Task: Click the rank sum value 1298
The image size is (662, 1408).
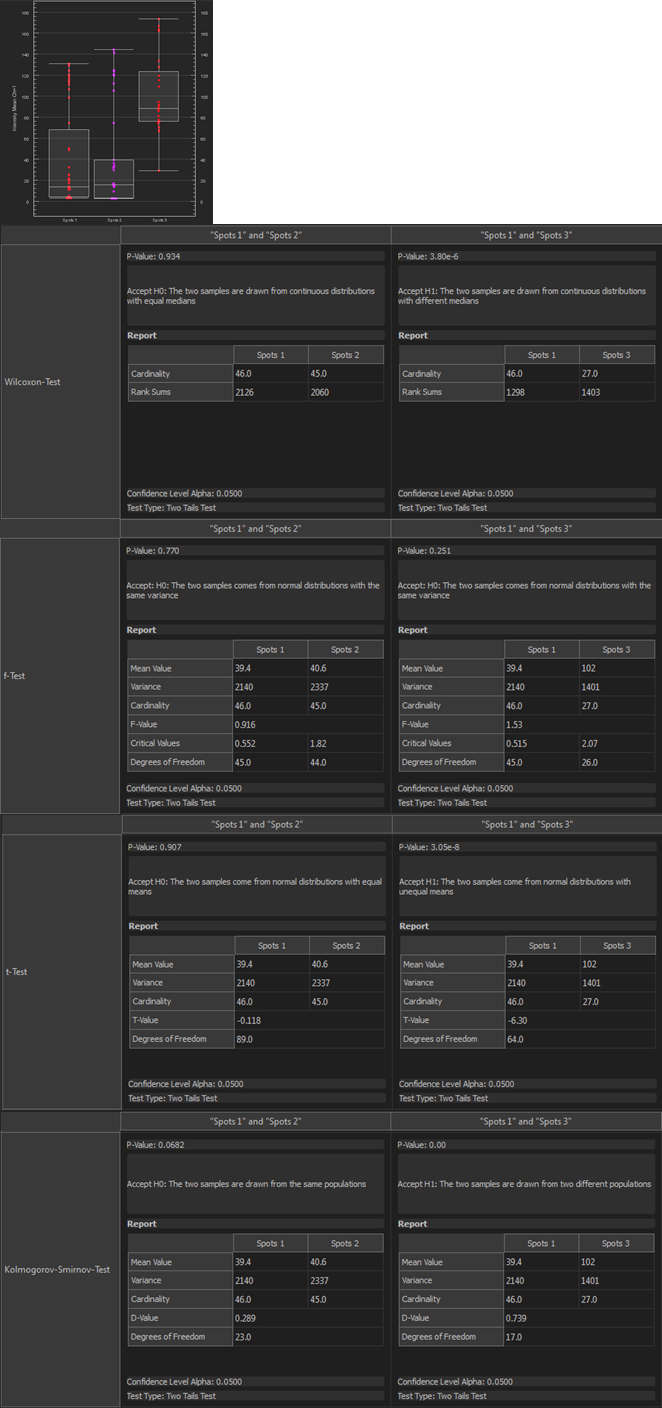Action: (x=541, y=392)
